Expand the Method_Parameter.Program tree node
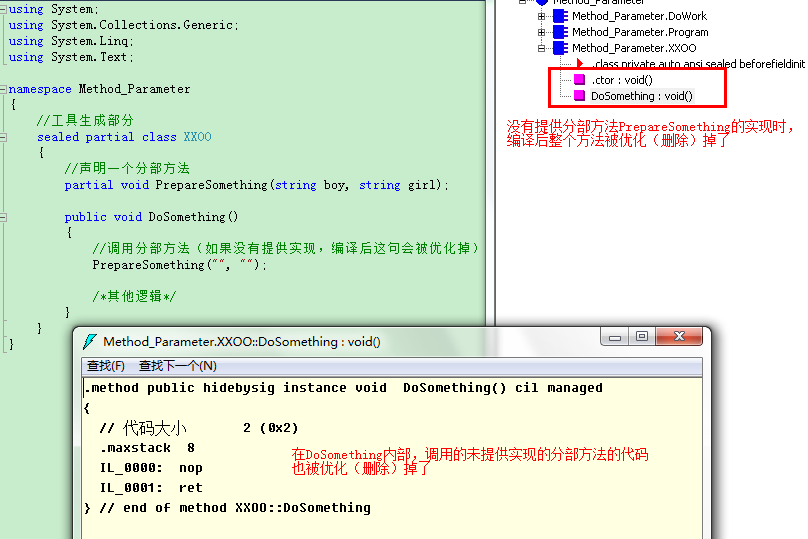 [541, 32]
